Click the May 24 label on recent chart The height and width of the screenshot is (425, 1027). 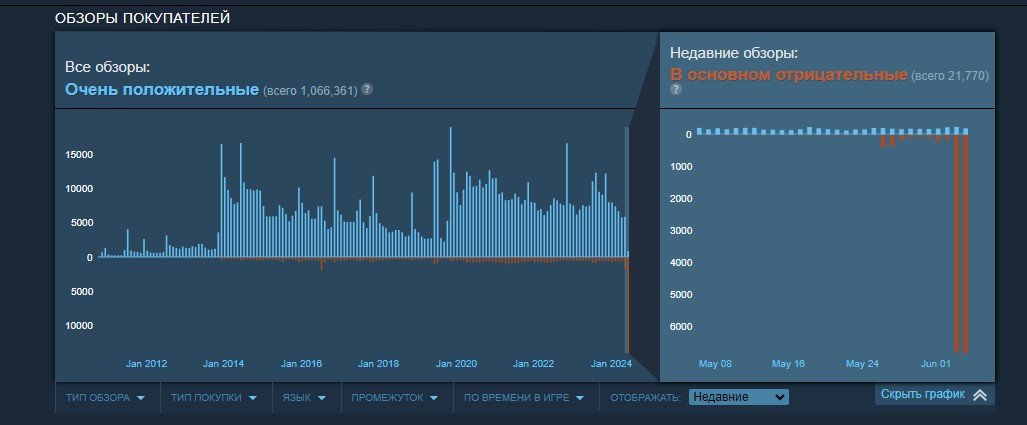[862, 364]
